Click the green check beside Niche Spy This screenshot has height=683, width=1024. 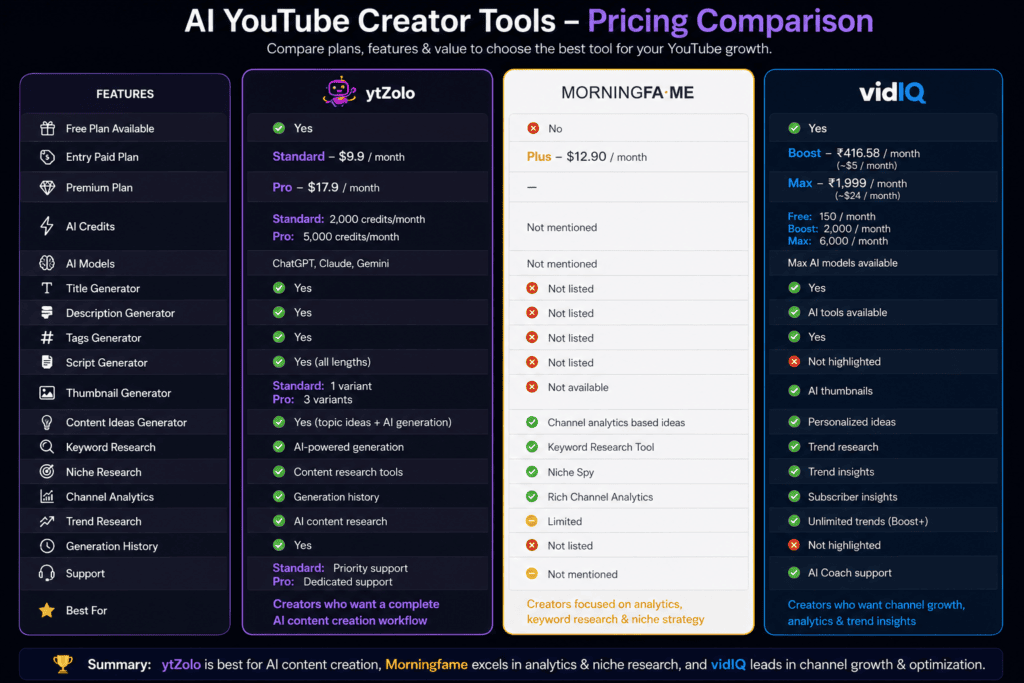tap(532, 472)
